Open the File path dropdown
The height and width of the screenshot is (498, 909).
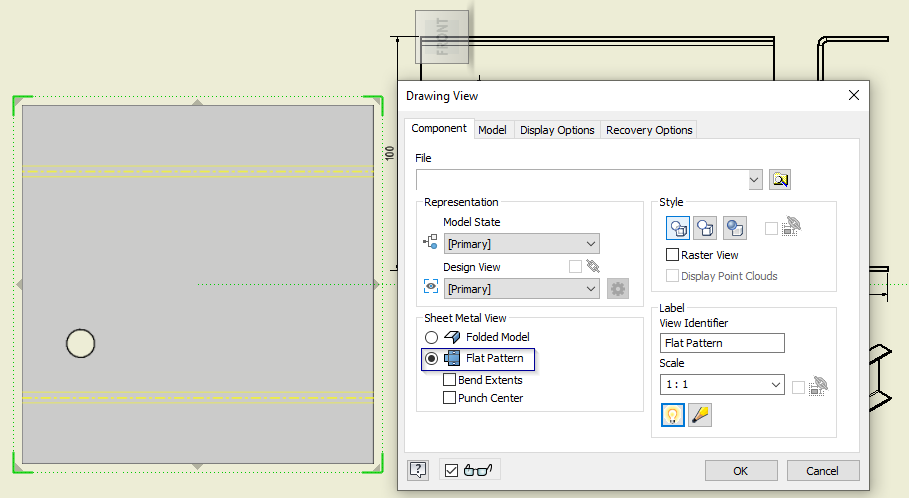[754, 180]
